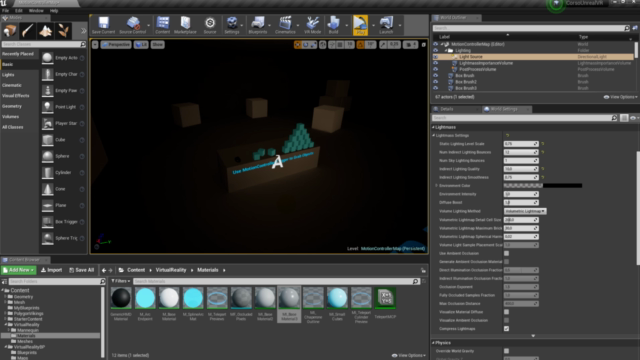Open the Cinematic placement category
Viewport: 640px width, 360px height.
(19, 85)
